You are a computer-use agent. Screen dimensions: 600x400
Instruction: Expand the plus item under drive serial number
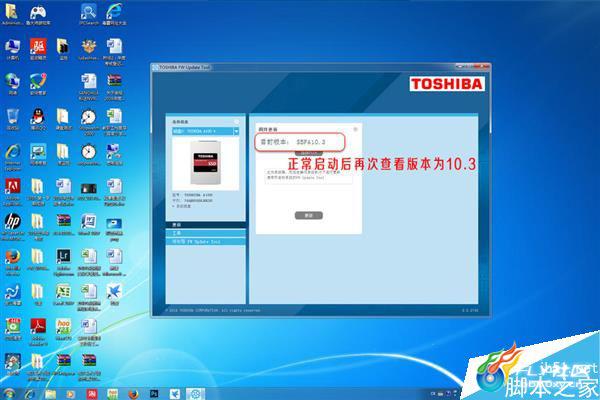click(x=182, y=206)
